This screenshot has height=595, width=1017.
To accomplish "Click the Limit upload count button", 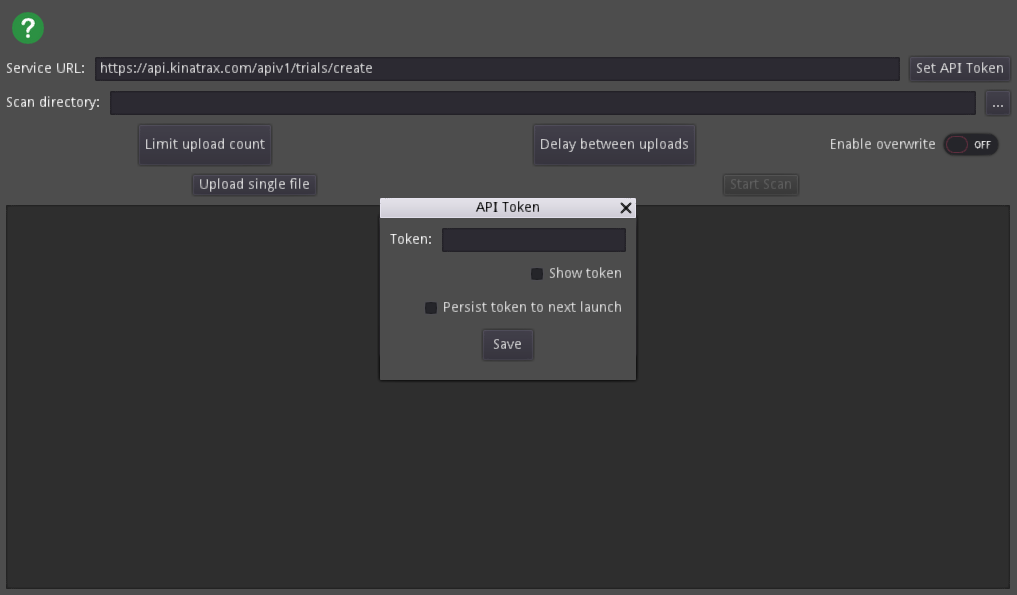I will coord(205,144).
